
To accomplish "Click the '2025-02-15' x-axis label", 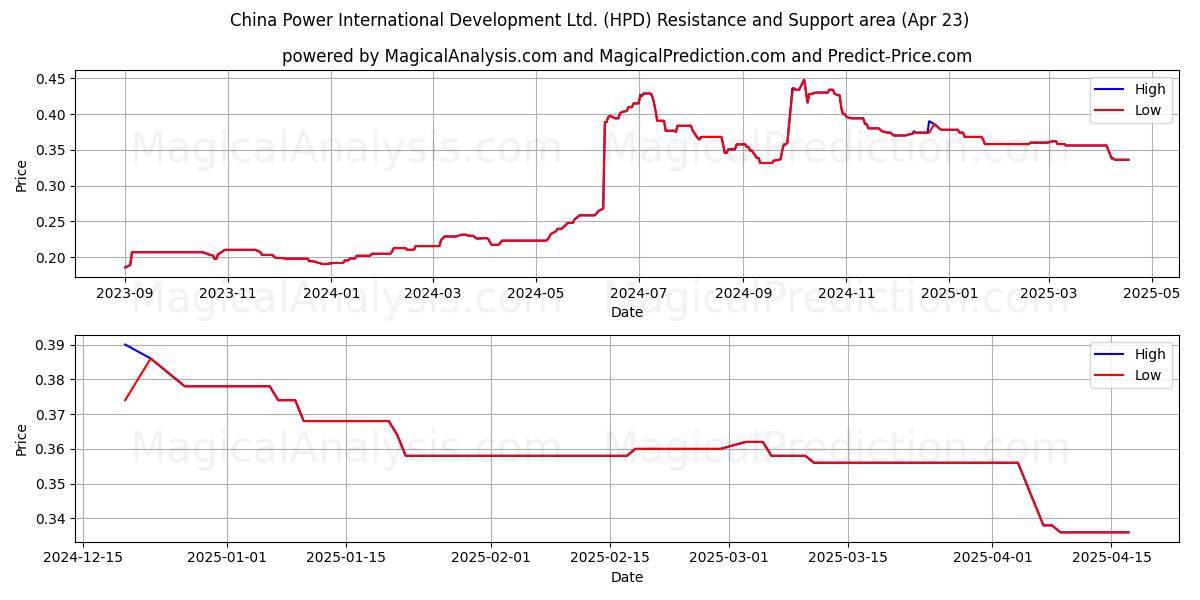I will pyautogui.click(x=611, y=558).
